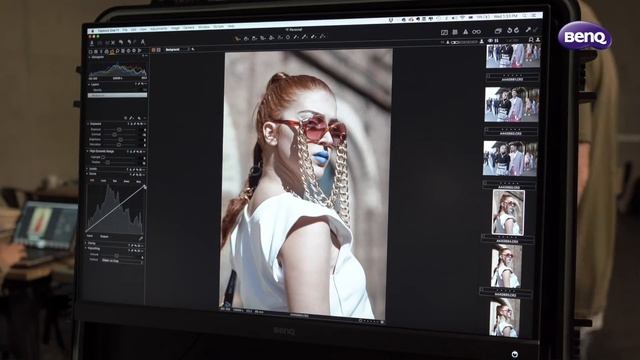Select the Pan hand cursor tool
This screenshot has width=640, height=360.
click(x=246, y=38)
